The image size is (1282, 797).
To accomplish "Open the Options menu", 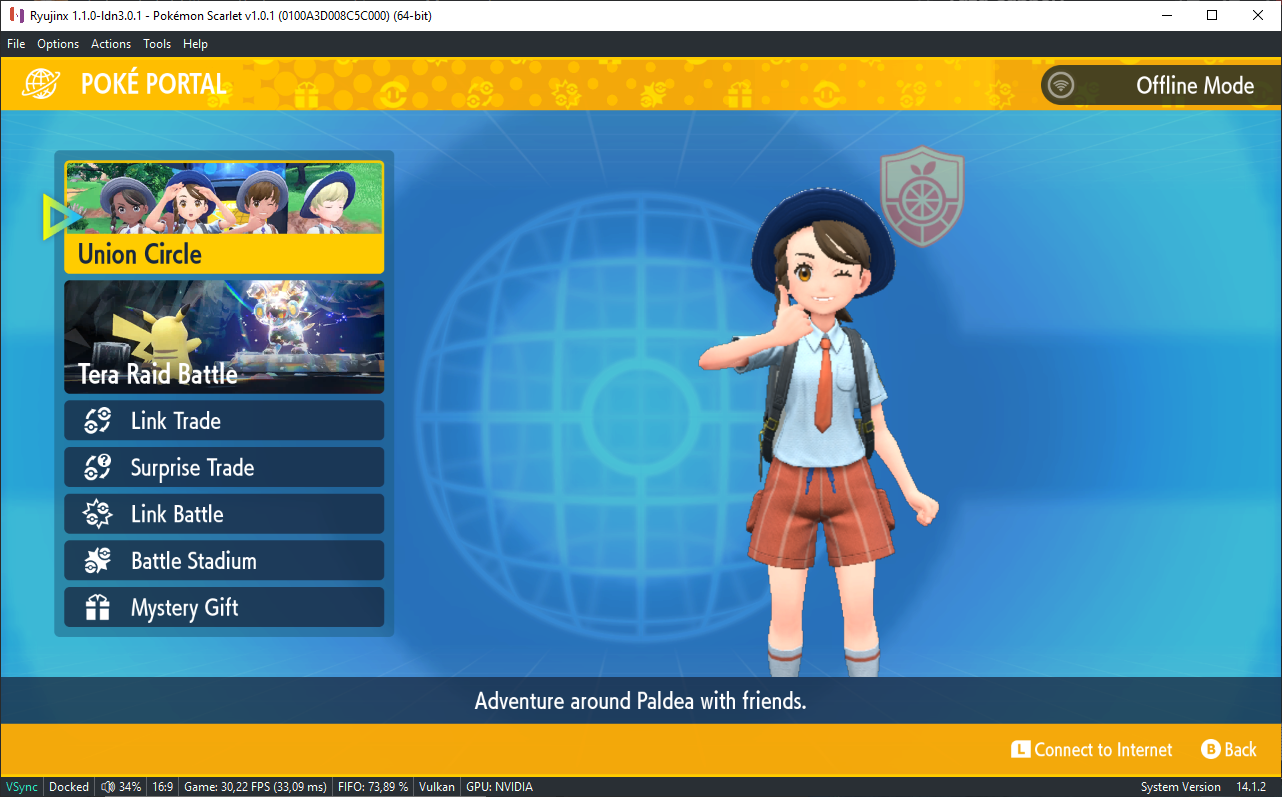I will click(x=58, y=44).
